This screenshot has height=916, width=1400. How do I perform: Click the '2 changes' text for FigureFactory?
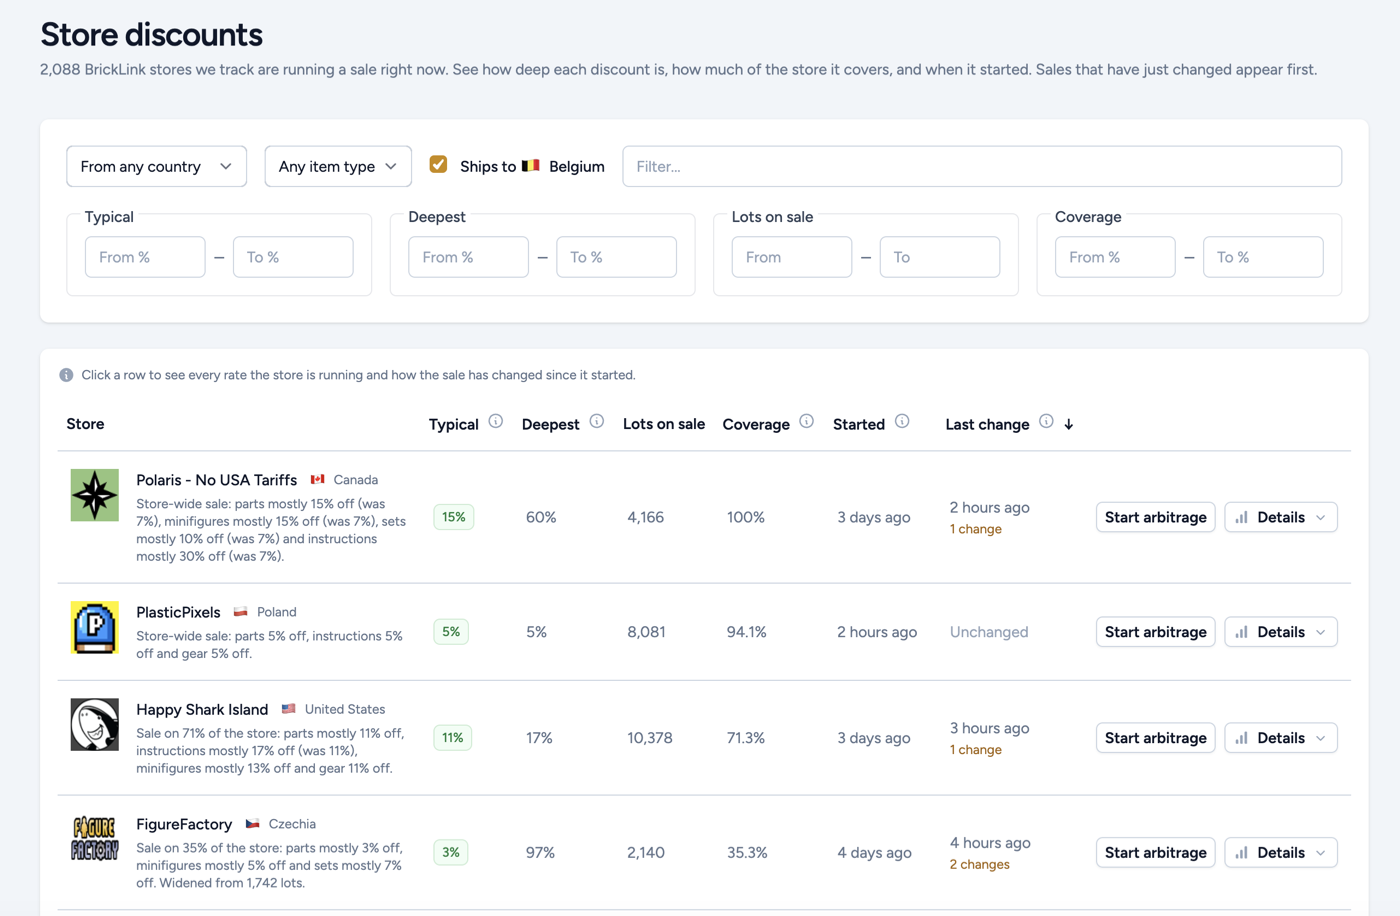click(x=980, y=865)
